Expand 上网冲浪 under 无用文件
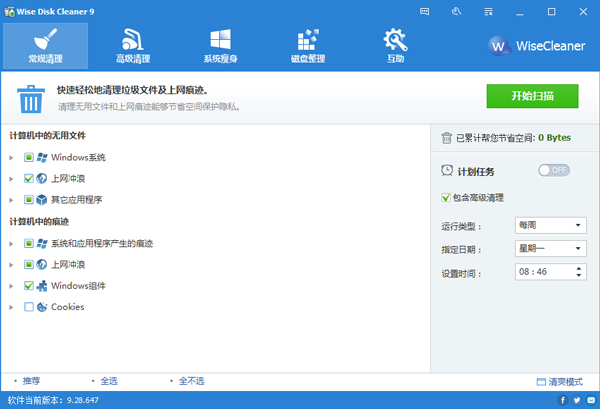This screenshot has width=600, height=409. 11,179
